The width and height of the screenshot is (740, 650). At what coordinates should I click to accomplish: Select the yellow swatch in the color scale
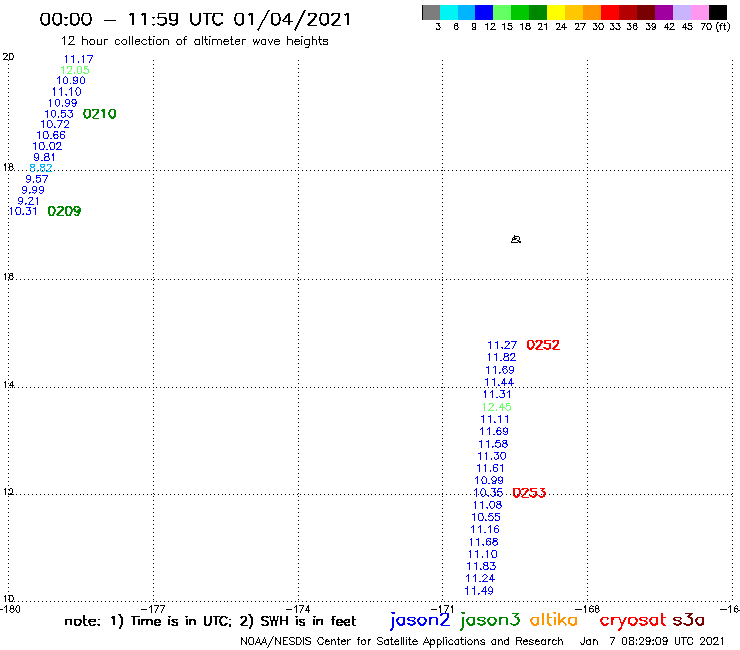coord(556,12)
